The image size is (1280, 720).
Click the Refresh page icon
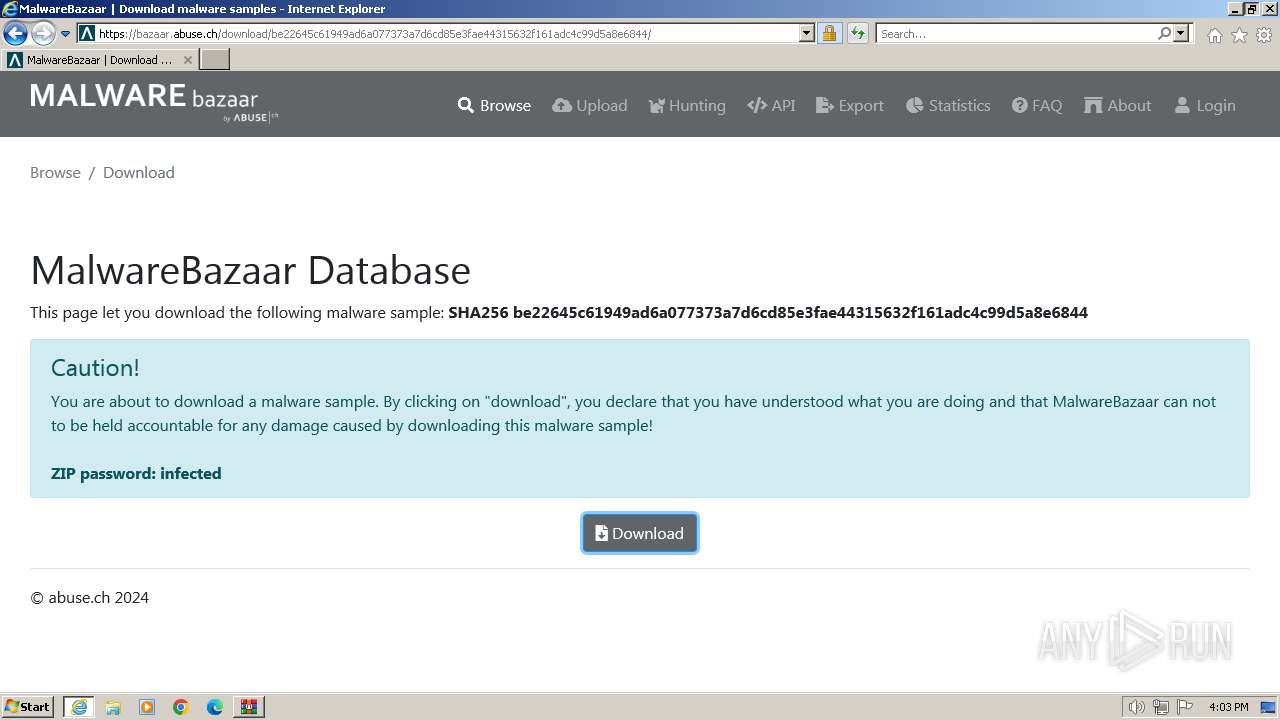click(x=857, y=34)
